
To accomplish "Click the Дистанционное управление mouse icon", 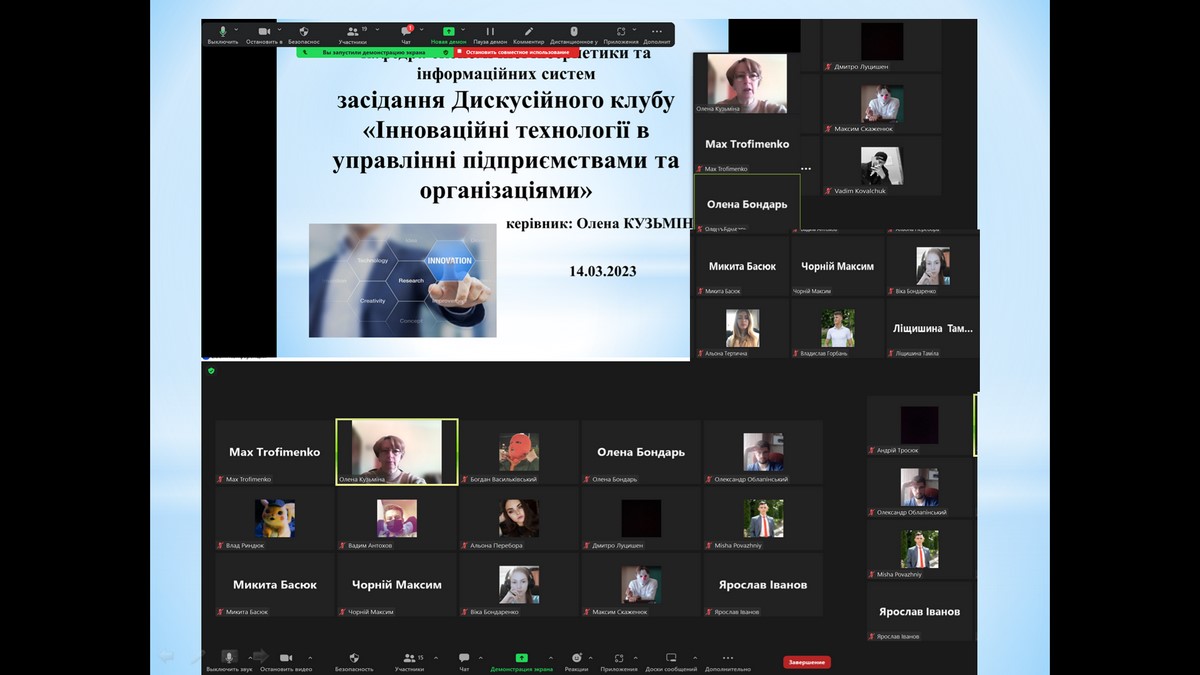I will point(574,33).
